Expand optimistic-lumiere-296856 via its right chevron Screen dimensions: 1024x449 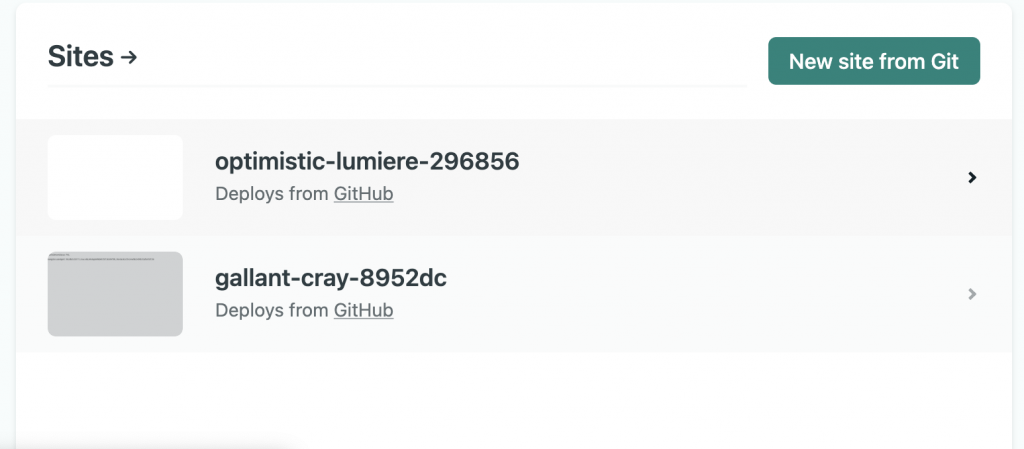click(x=972, y=178)
